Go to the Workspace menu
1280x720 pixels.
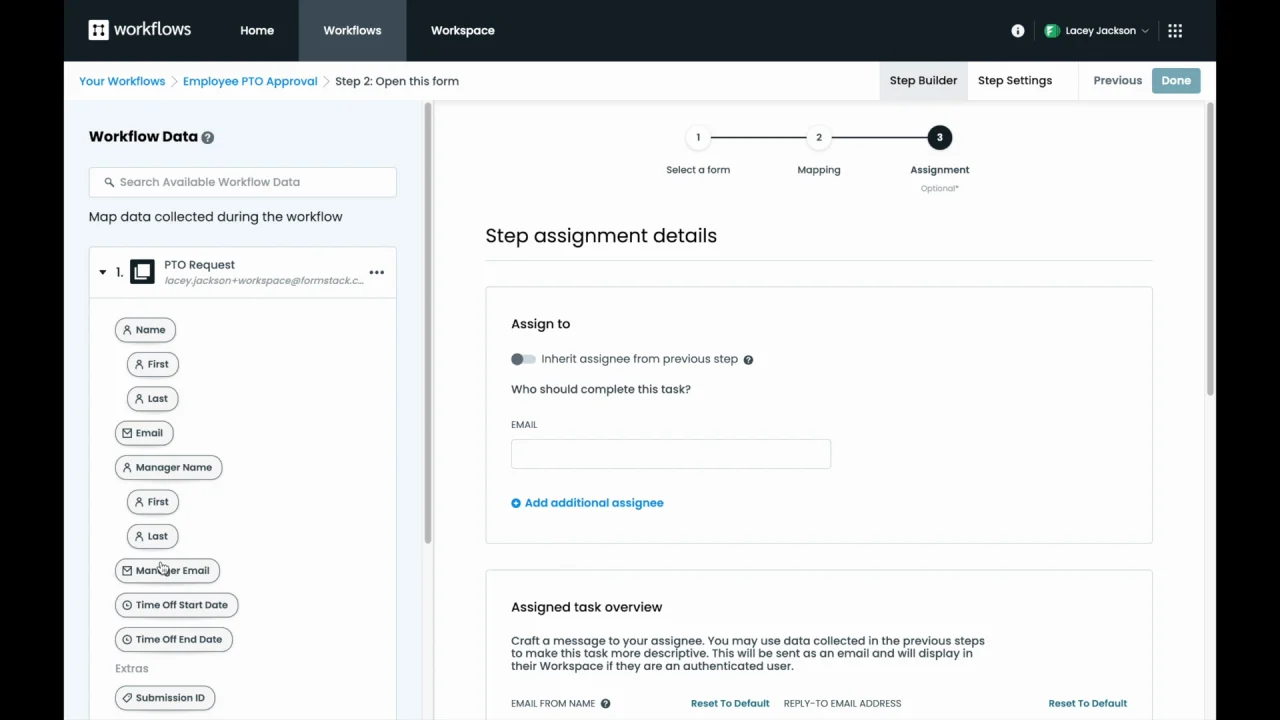pyautogui.click(x=462, y=30)
